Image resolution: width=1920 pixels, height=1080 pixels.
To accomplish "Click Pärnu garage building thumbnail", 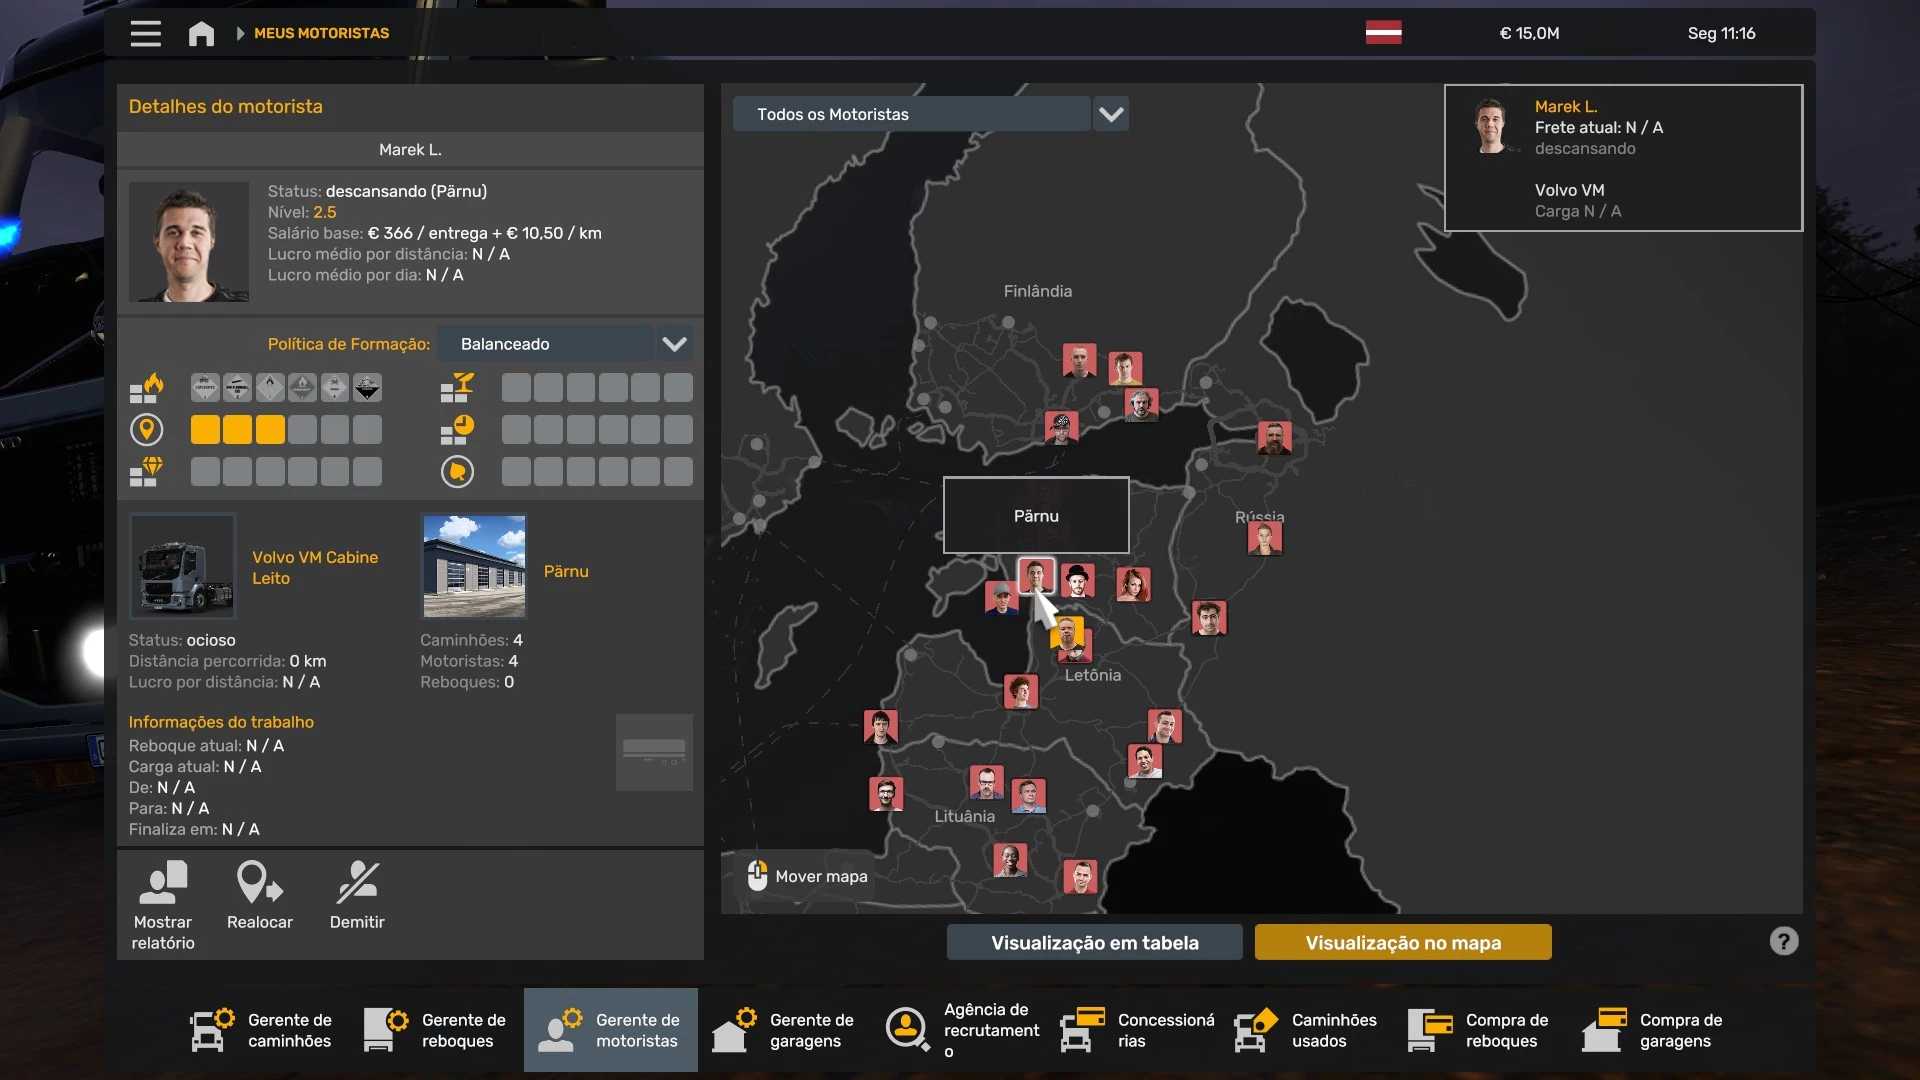I will 474,566.
